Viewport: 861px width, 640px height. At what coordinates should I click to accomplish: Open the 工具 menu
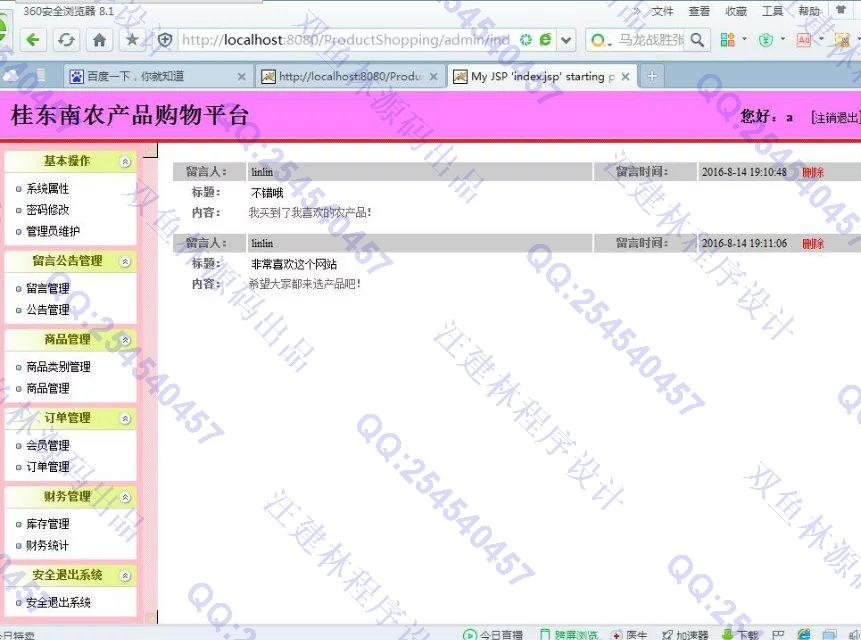point(772,11)
